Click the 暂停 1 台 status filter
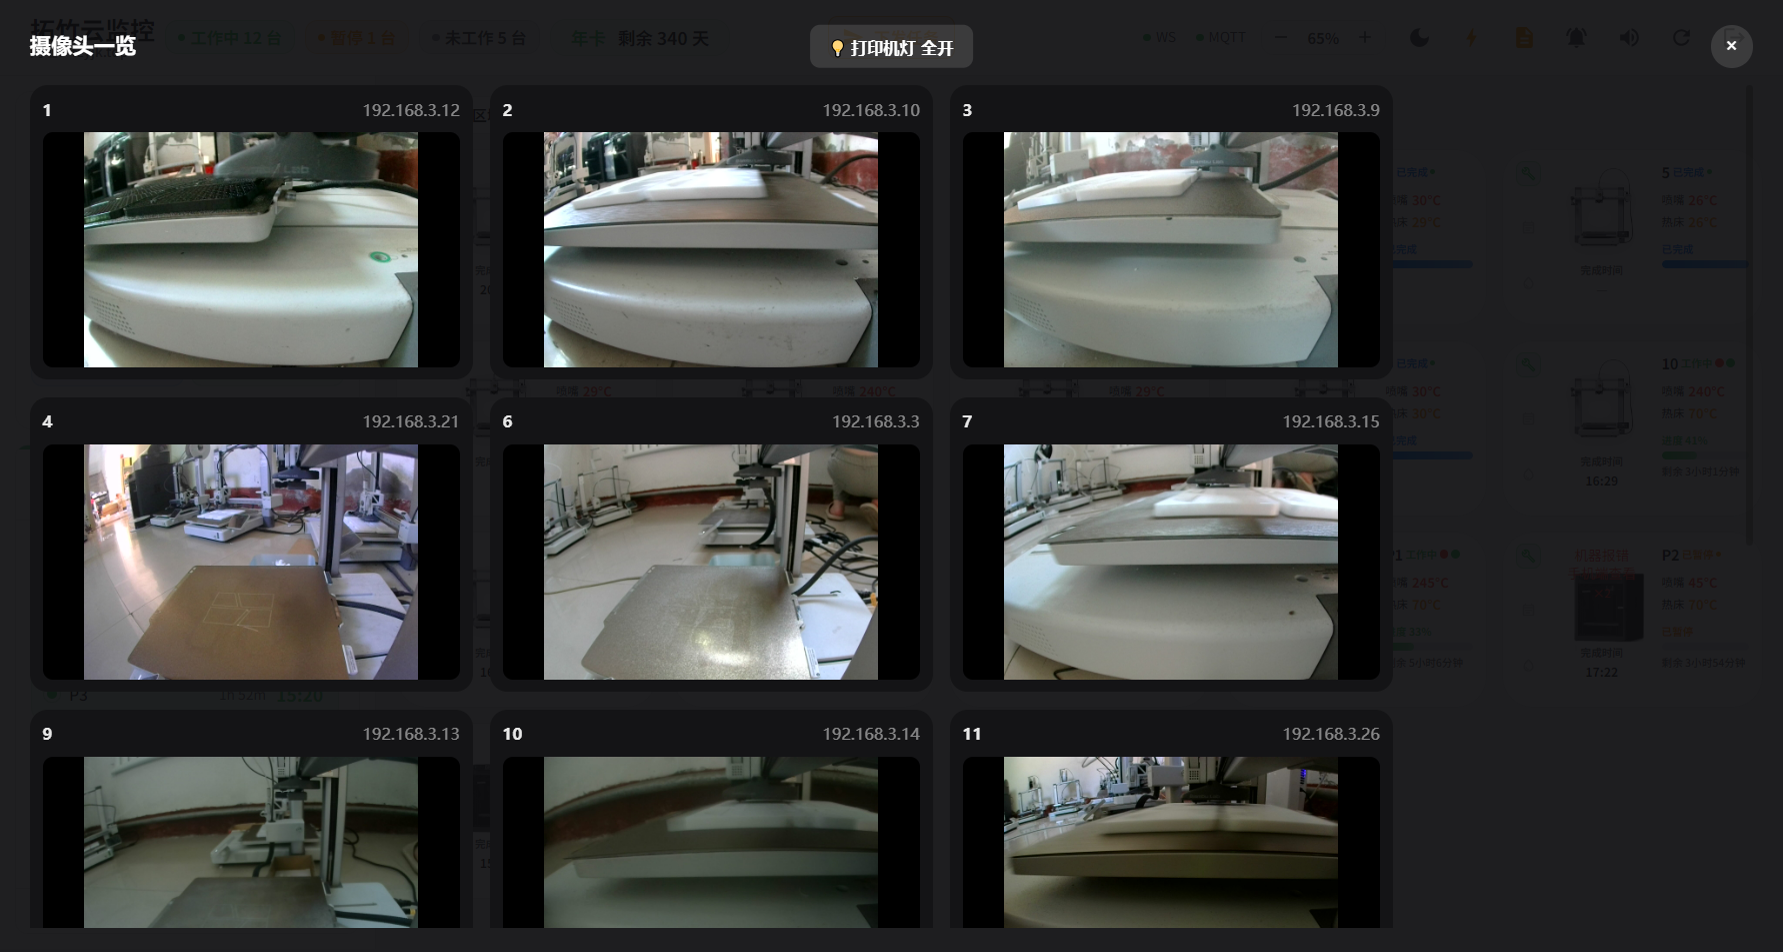 tap(356, 38)
